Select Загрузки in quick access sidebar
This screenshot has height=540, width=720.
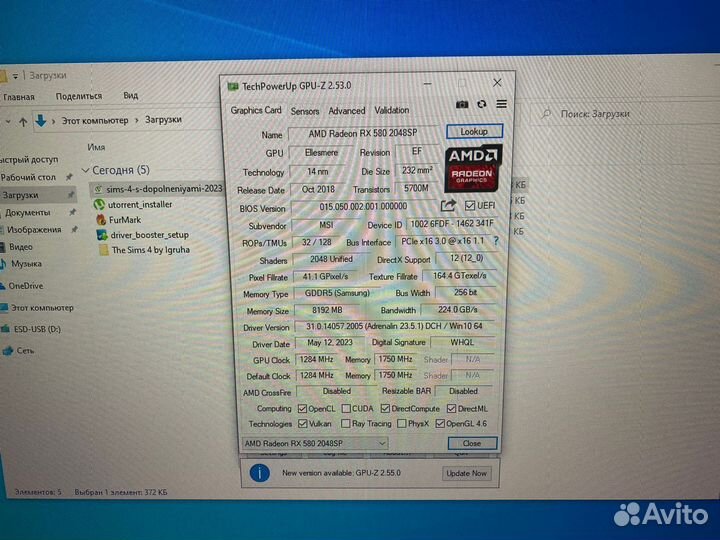38,195
